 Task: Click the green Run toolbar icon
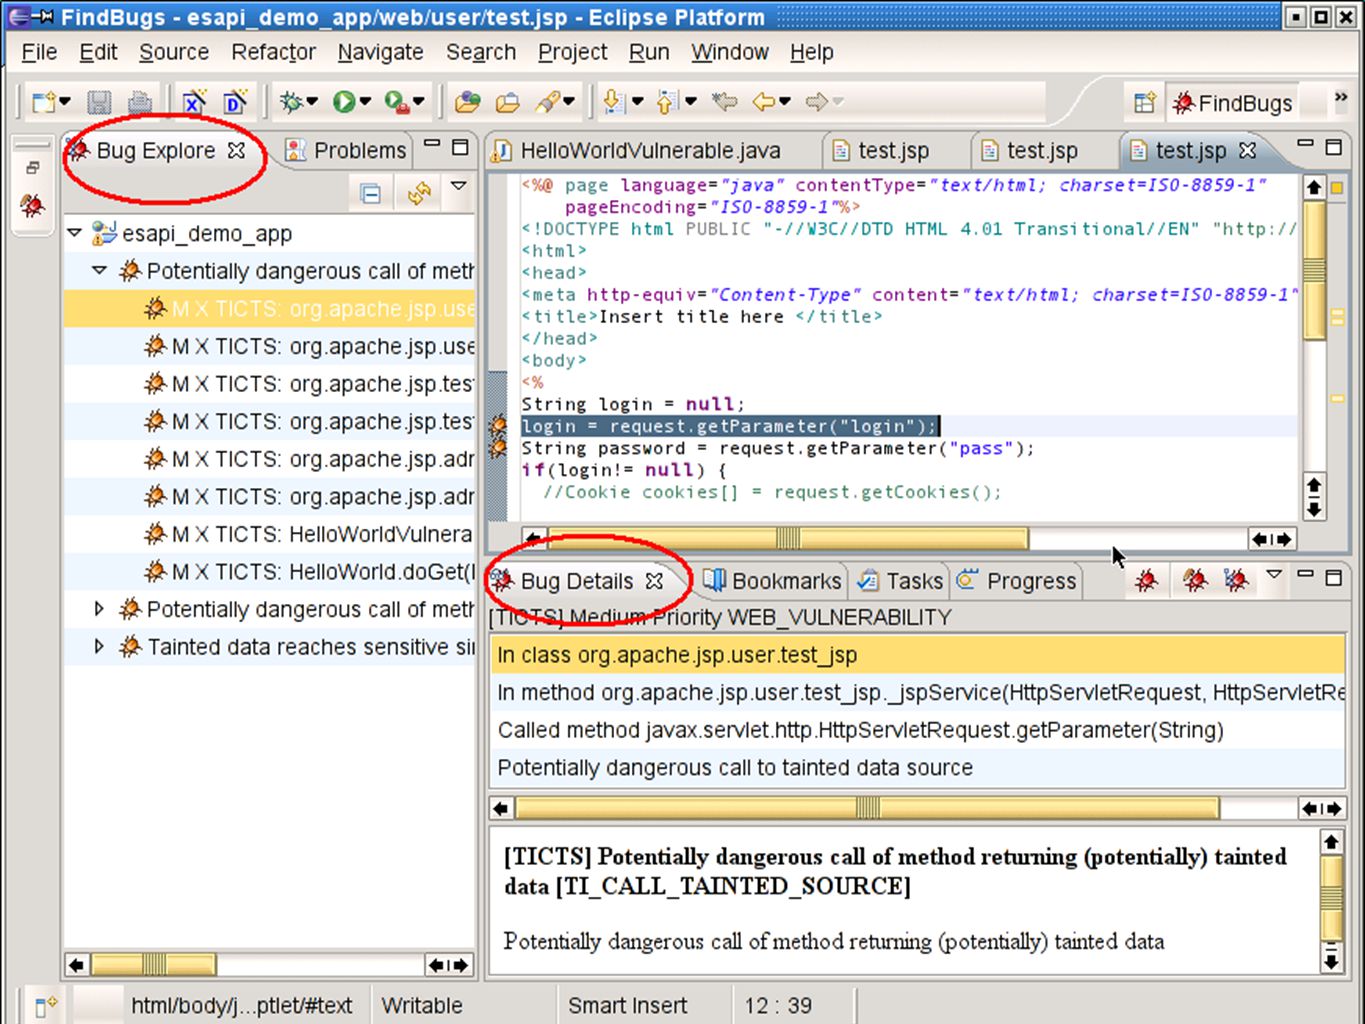[x=344, y=102]
